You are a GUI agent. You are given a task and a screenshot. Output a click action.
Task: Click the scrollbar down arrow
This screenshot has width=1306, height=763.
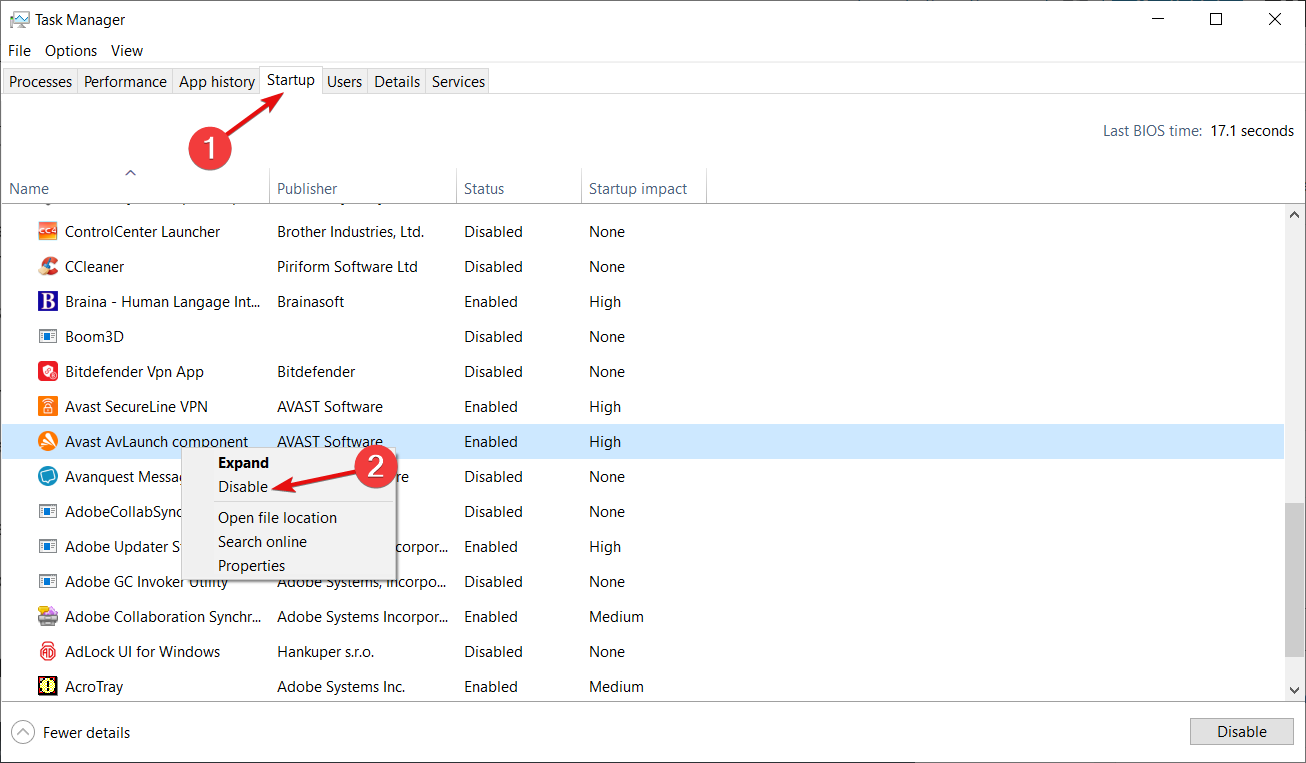pyautogui.click(x=1294, y=689)
